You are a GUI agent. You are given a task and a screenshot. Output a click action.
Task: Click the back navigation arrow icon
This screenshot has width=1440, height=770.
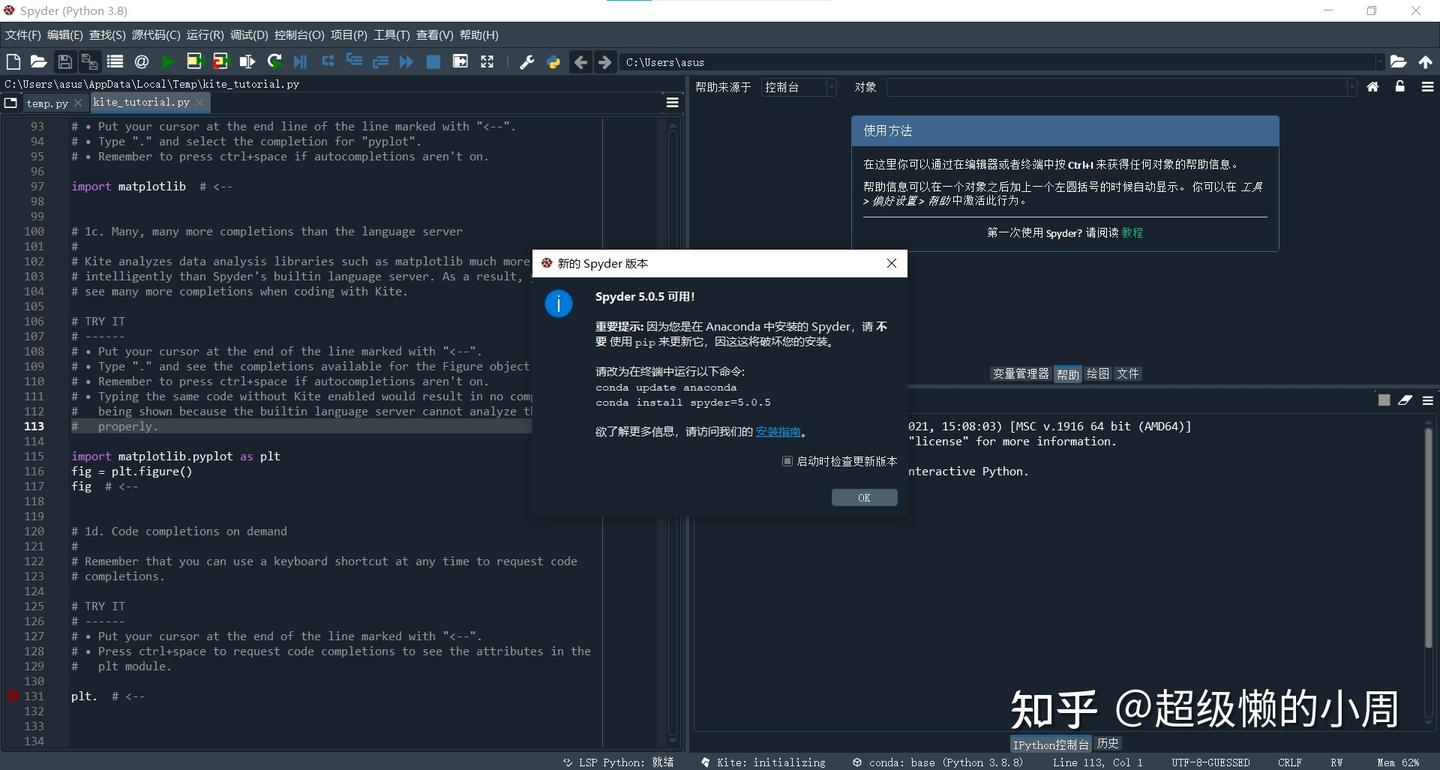(580, 62)
